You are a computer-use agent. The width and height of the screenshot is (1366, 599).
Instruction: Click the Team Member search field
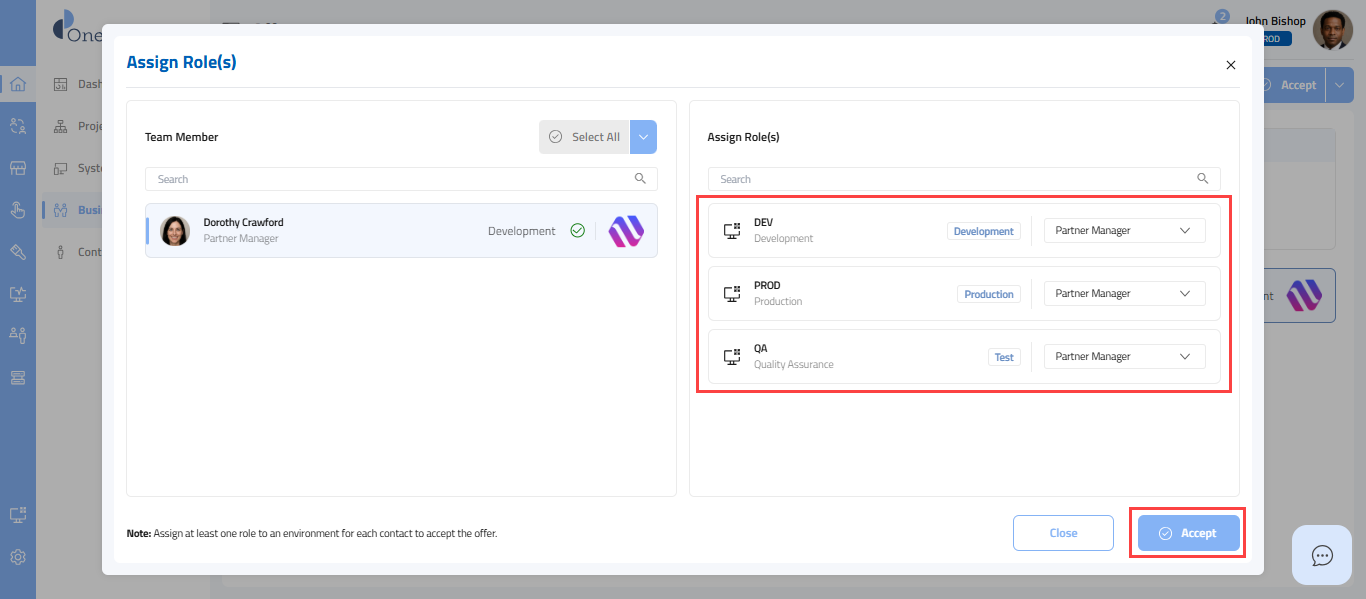pos(390,179)
